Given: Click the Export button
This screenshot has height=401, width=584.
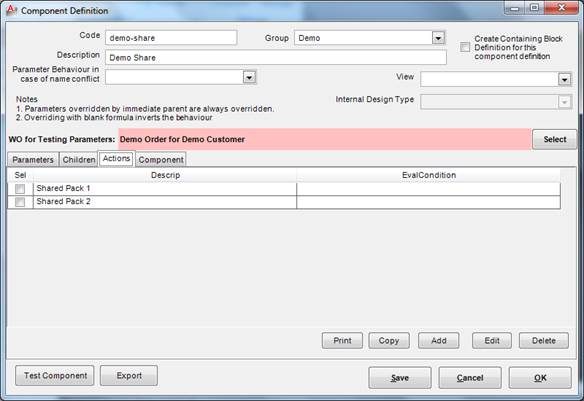Looking at the screenshot, I should tap(129, 375).
